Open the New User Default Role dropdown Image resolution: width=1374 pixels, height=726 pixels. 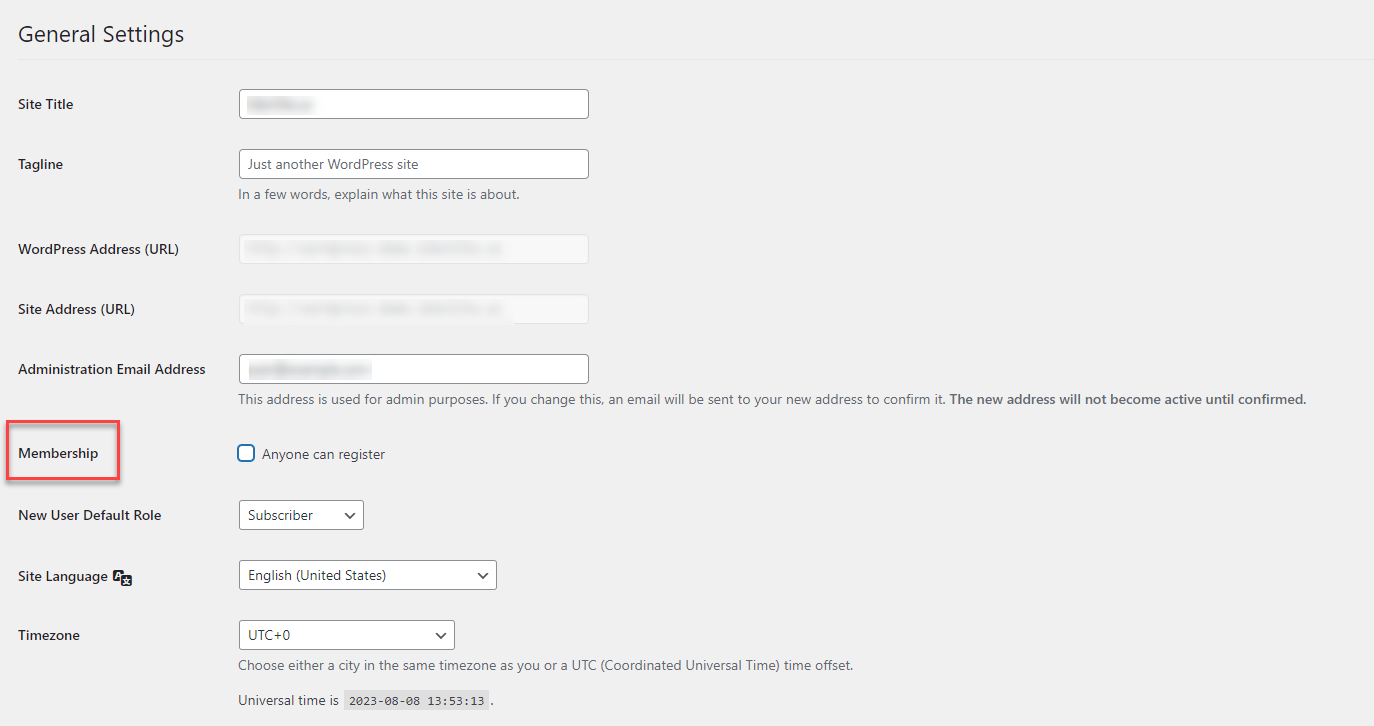pos(301,515)
